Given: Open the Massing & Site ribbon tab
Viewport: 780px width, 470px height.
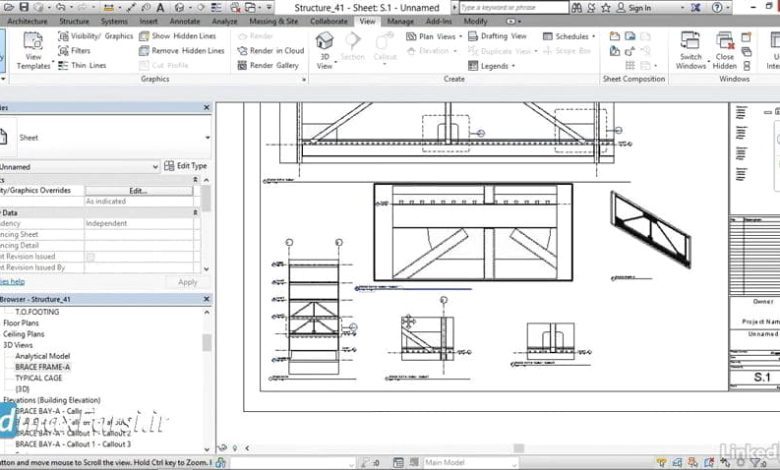Looking at the screenshot, I should click(273, 21).
